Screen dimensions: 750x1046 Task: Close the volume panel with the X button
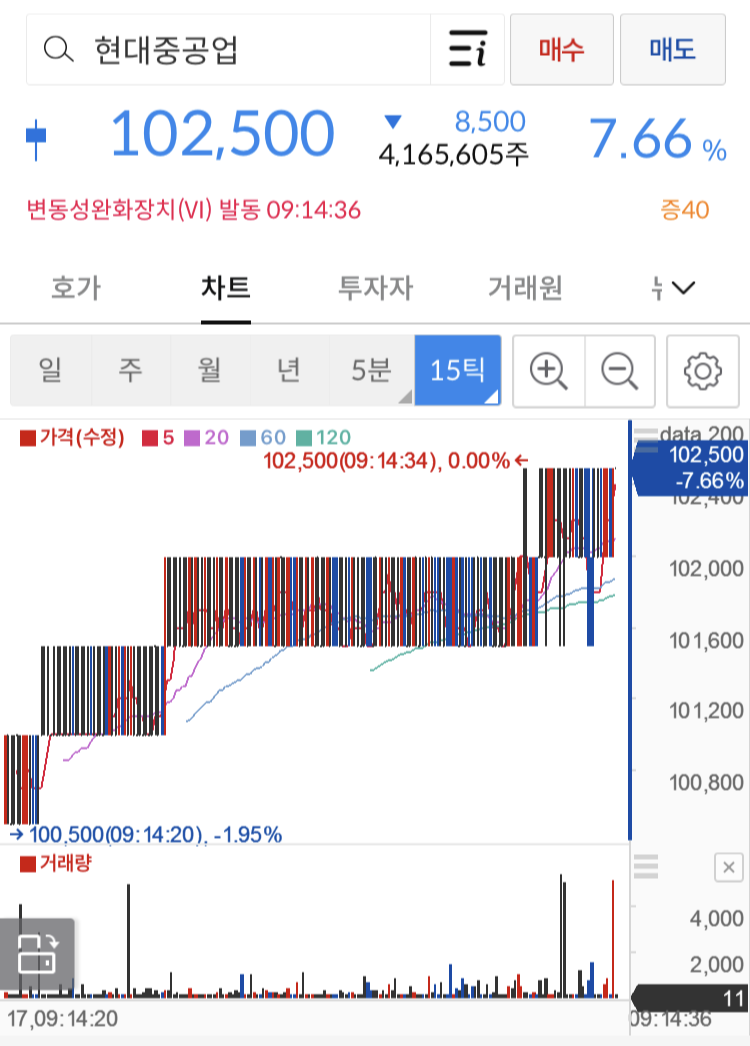[x=729, y=867]
